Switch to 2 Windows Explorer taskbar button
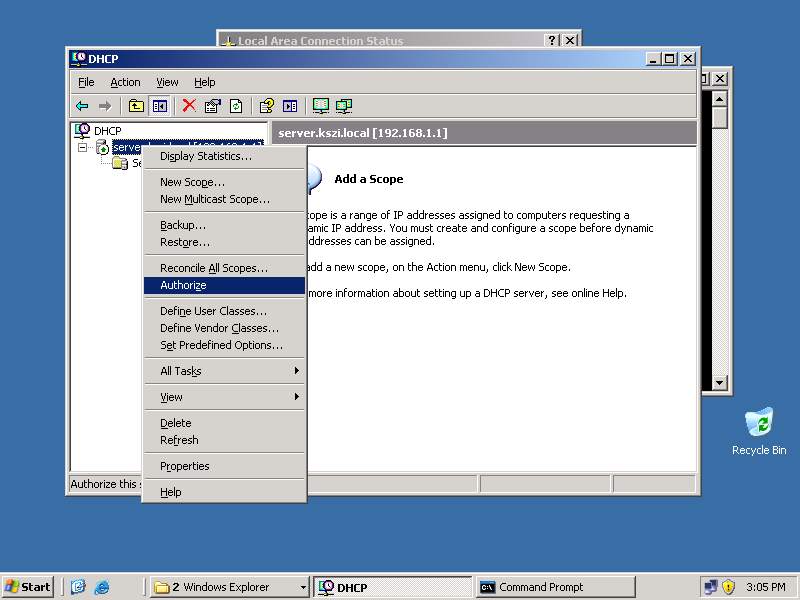 (230, 587)
